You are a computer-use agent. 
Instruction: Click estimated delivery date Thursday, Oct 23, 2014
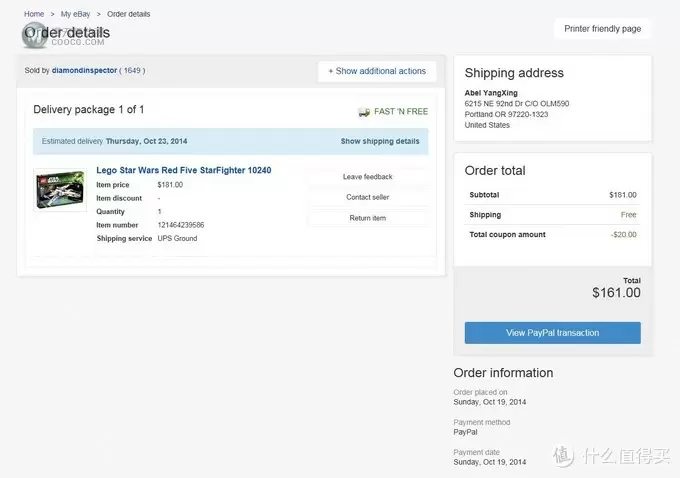point(146,141)
